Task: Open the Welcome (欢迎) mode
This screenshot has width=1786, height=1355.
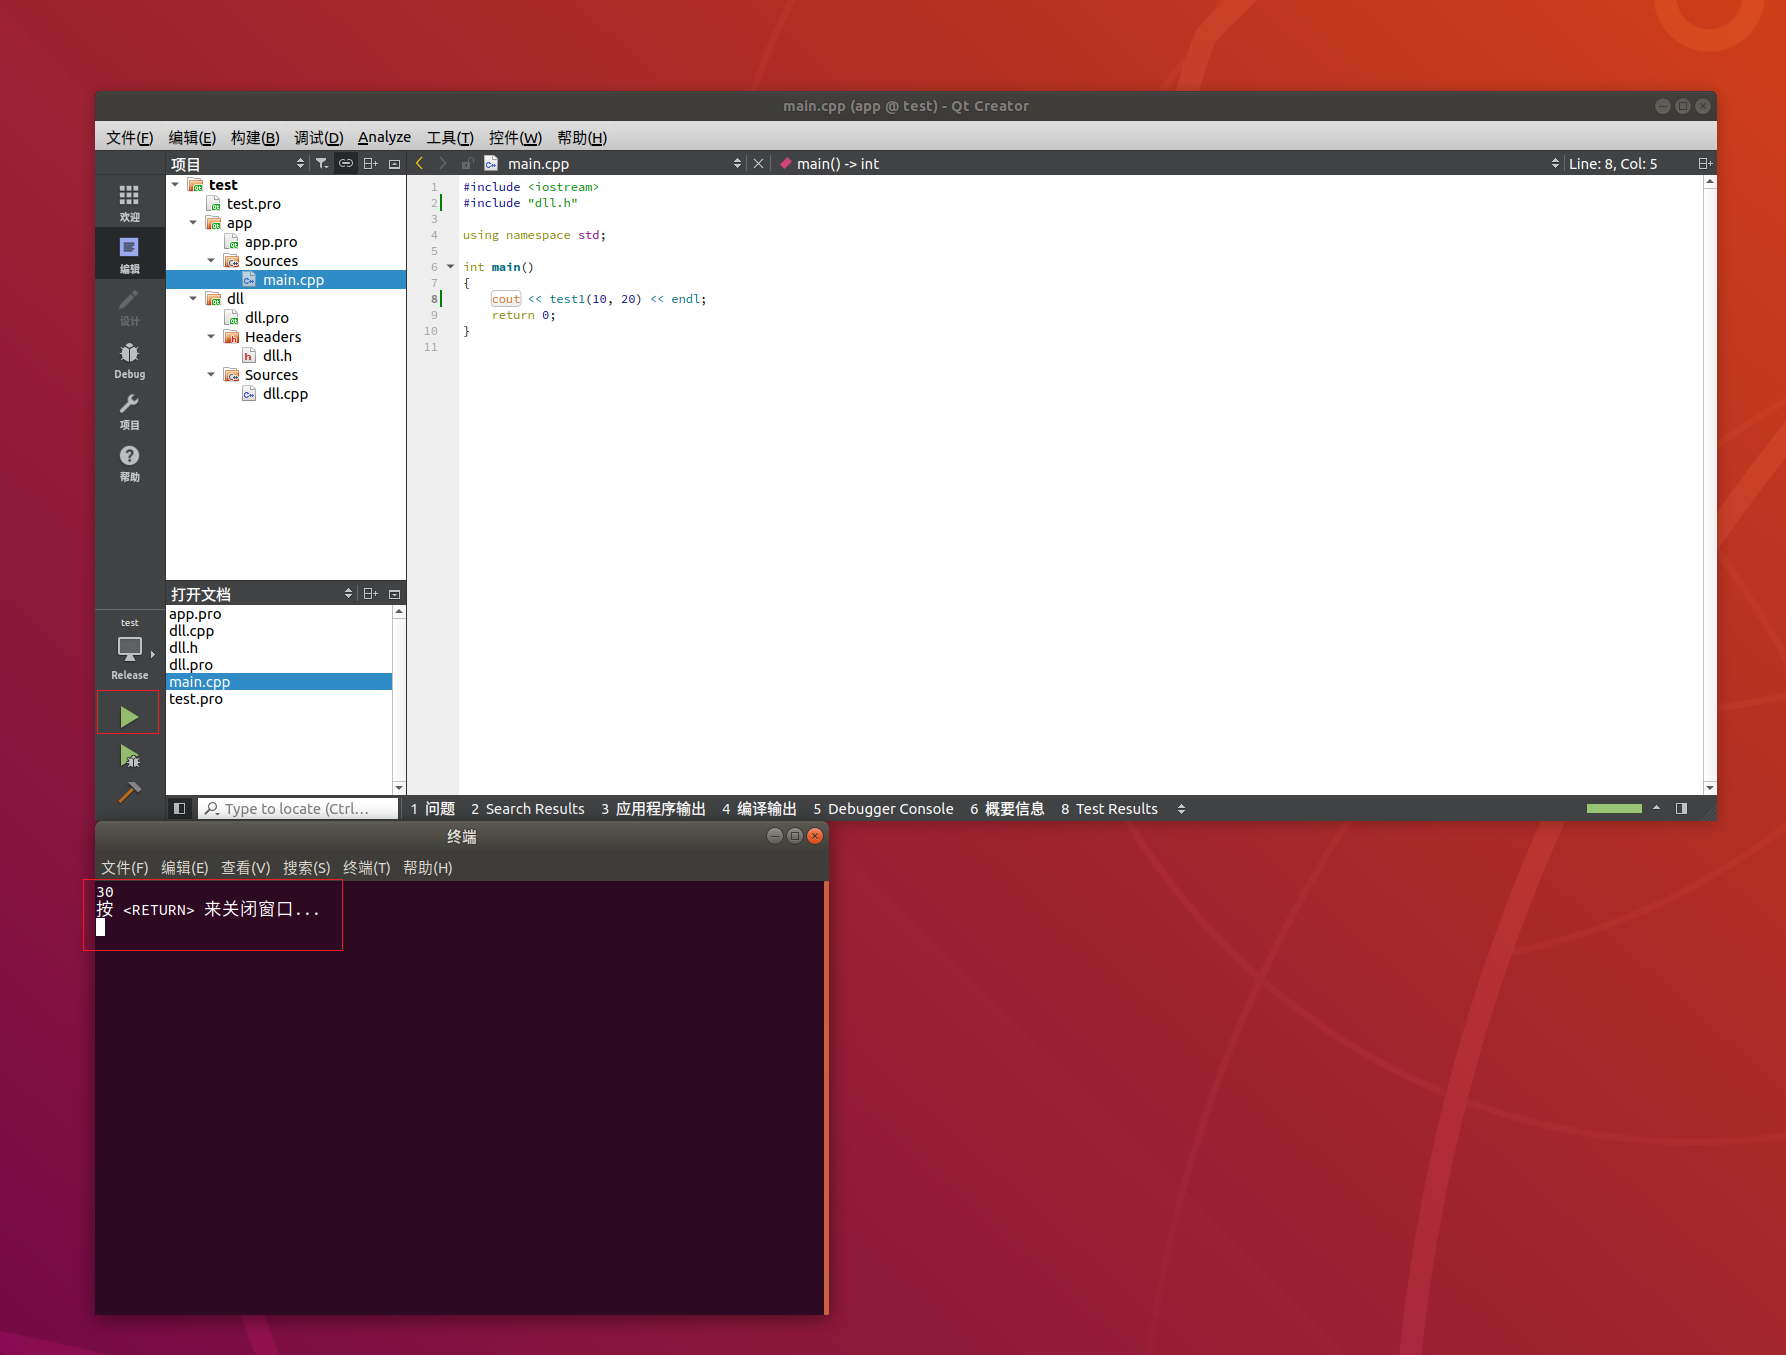Action: pos(129,203)
